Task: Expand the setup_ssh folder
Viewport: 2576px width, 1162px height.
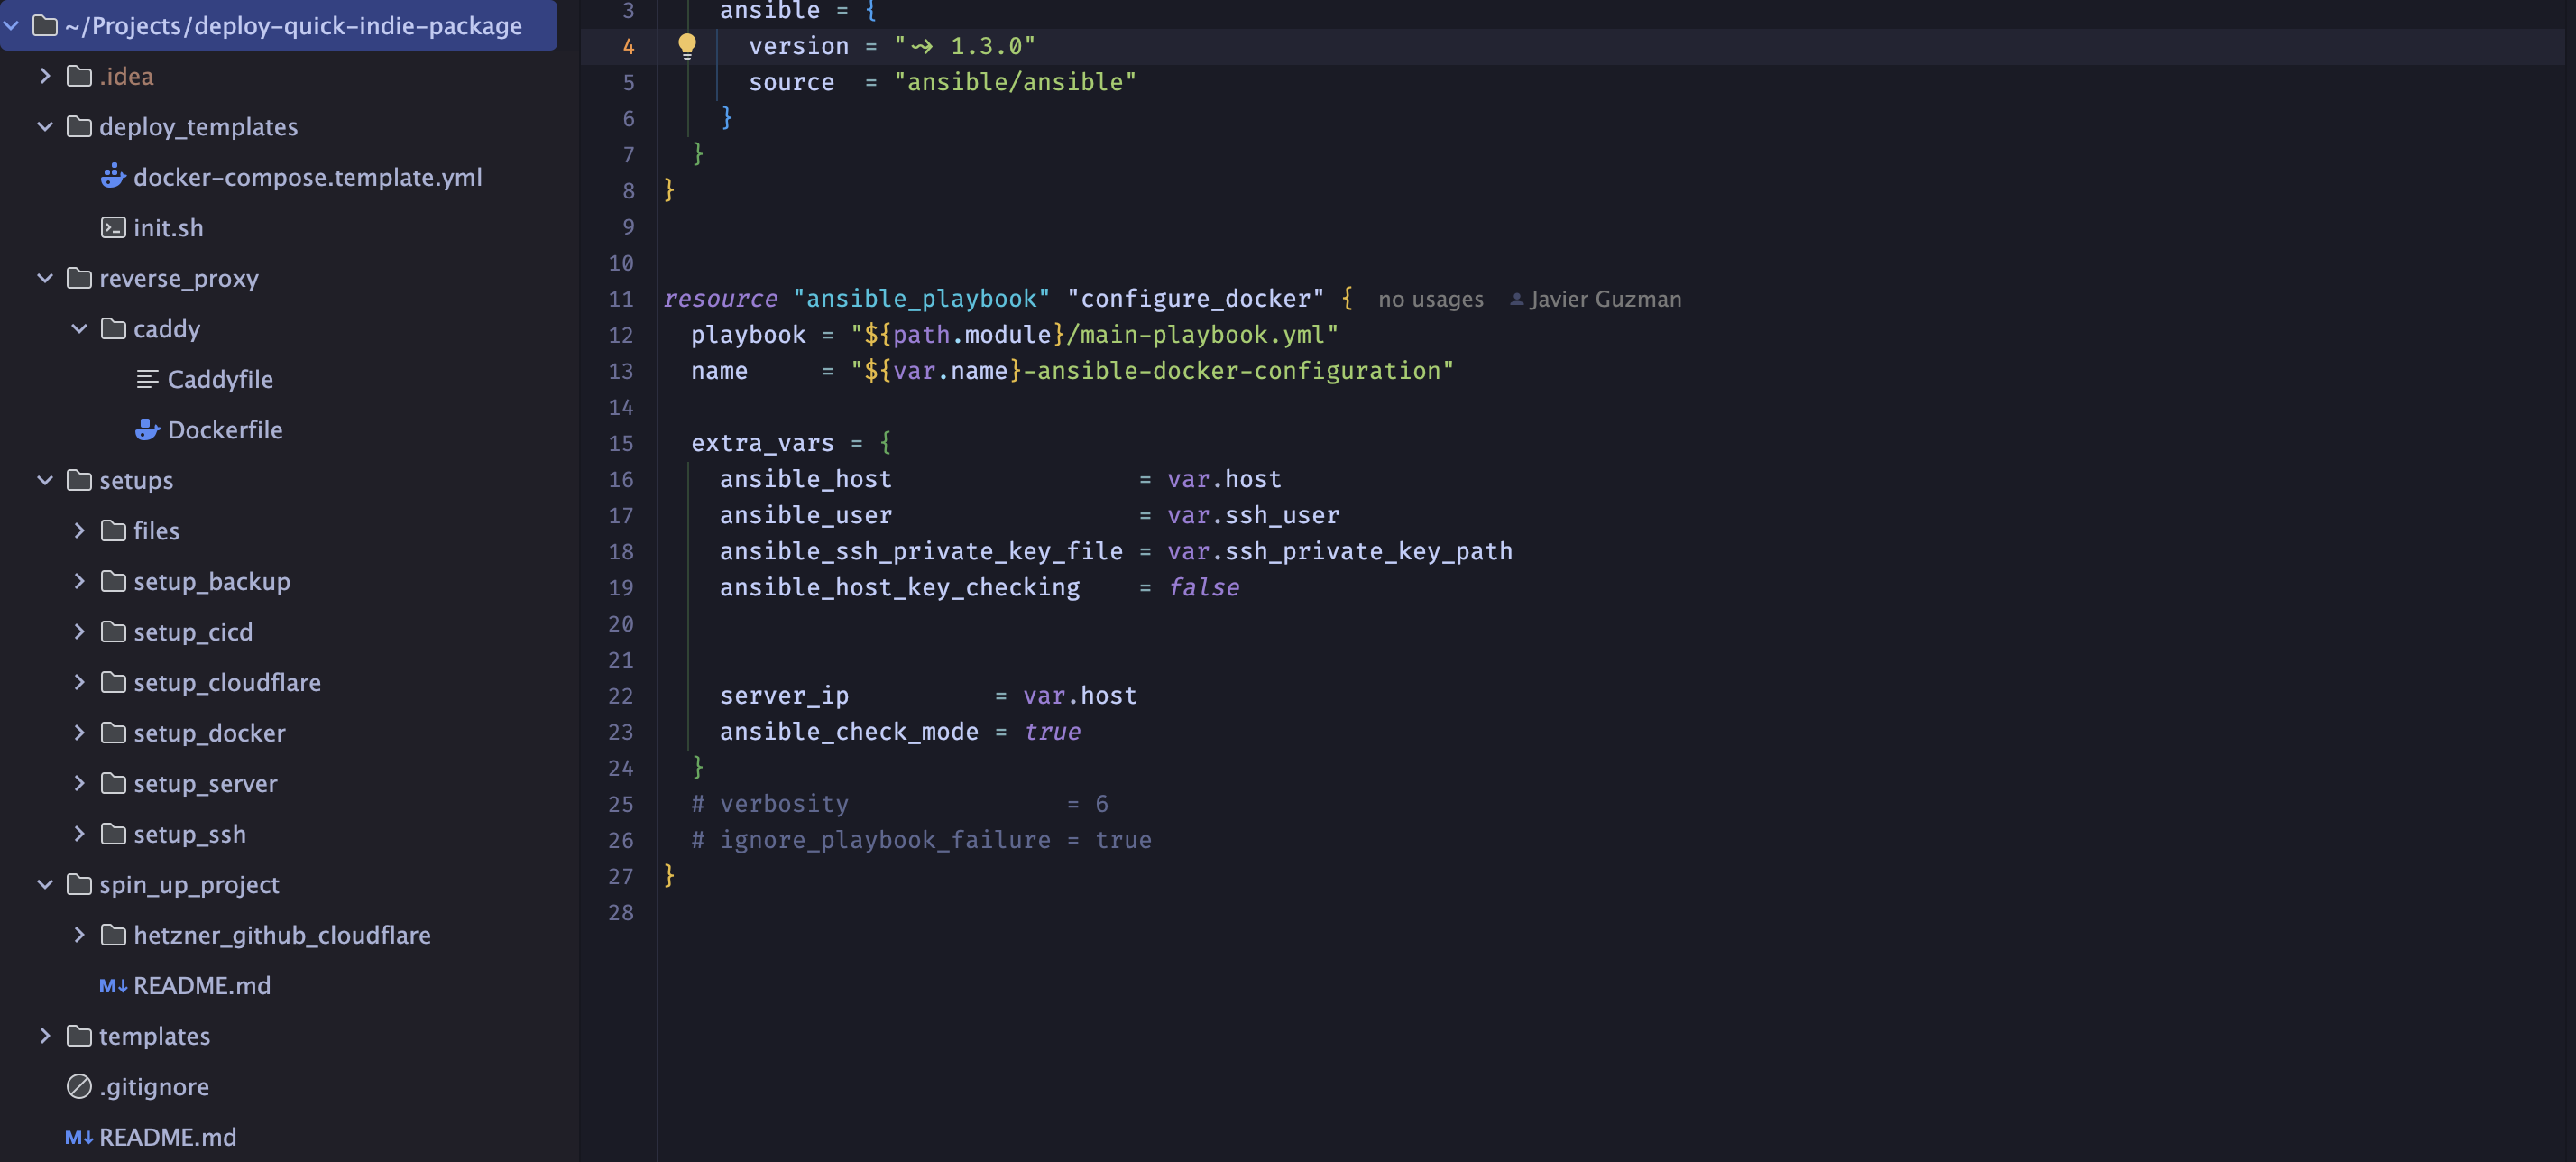Action: click(80, 834)
